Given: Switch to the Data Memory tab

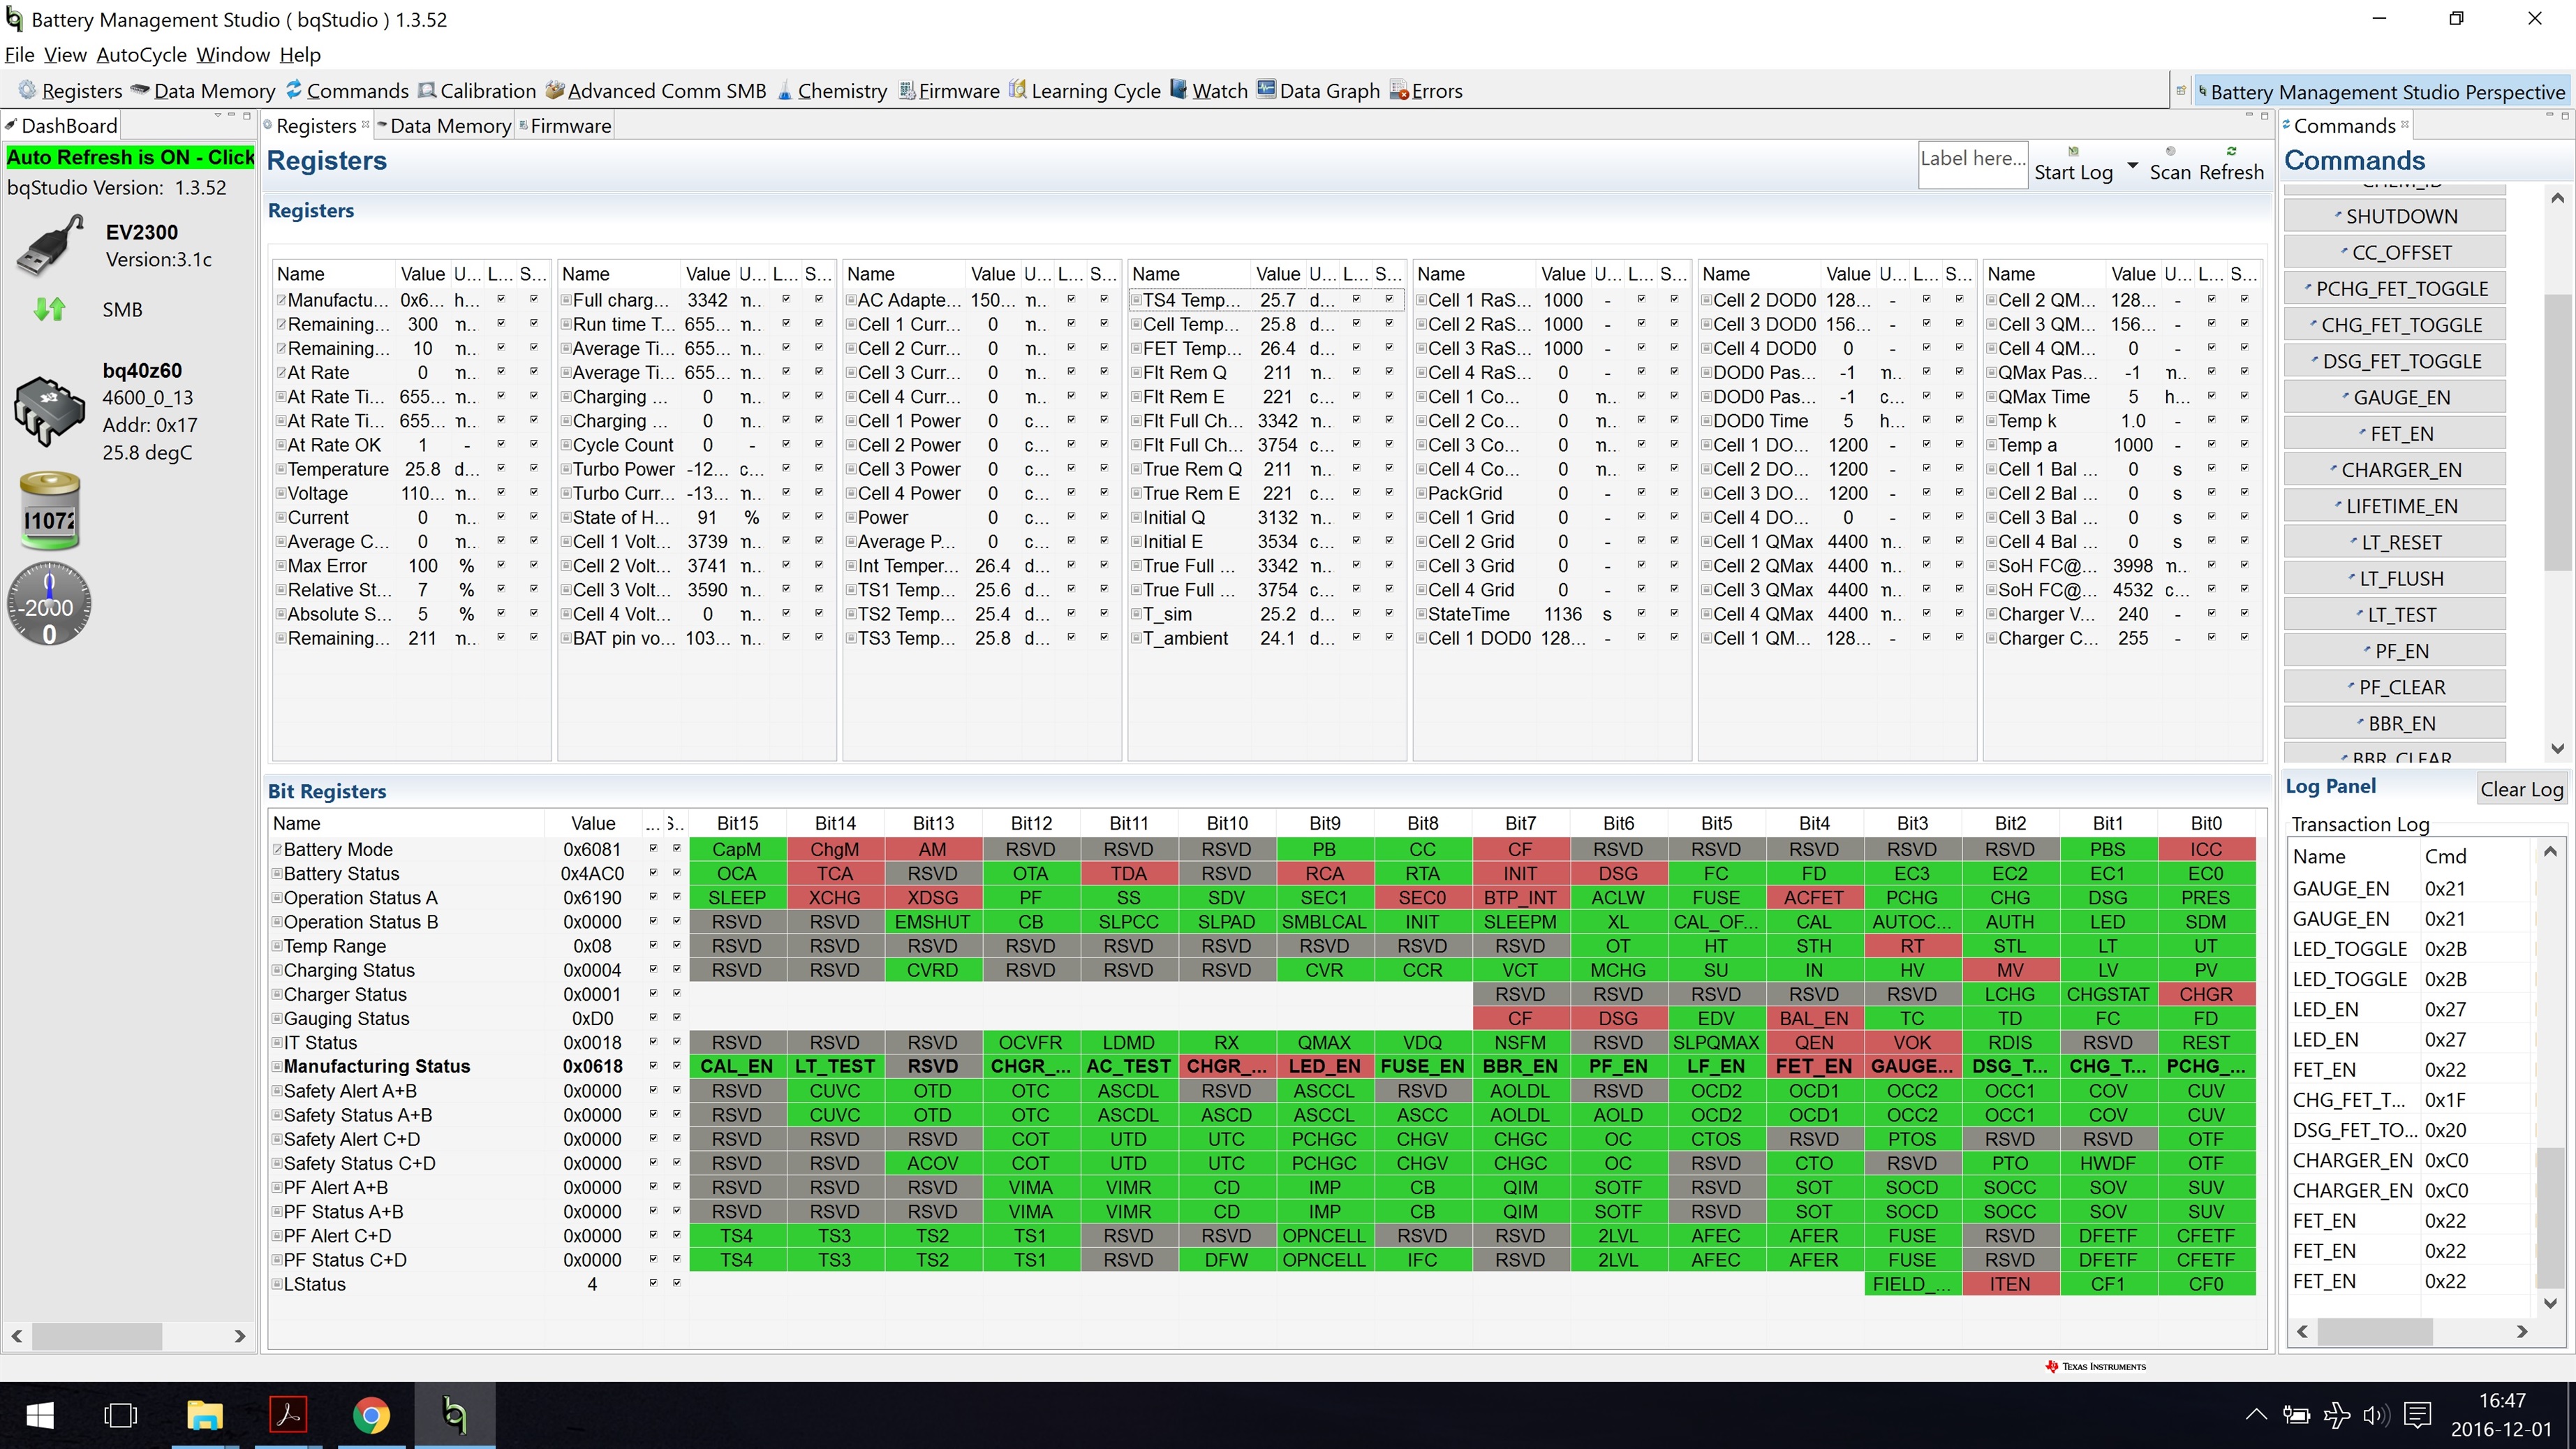Looking at the screenshot, I should tap(445, 126).
